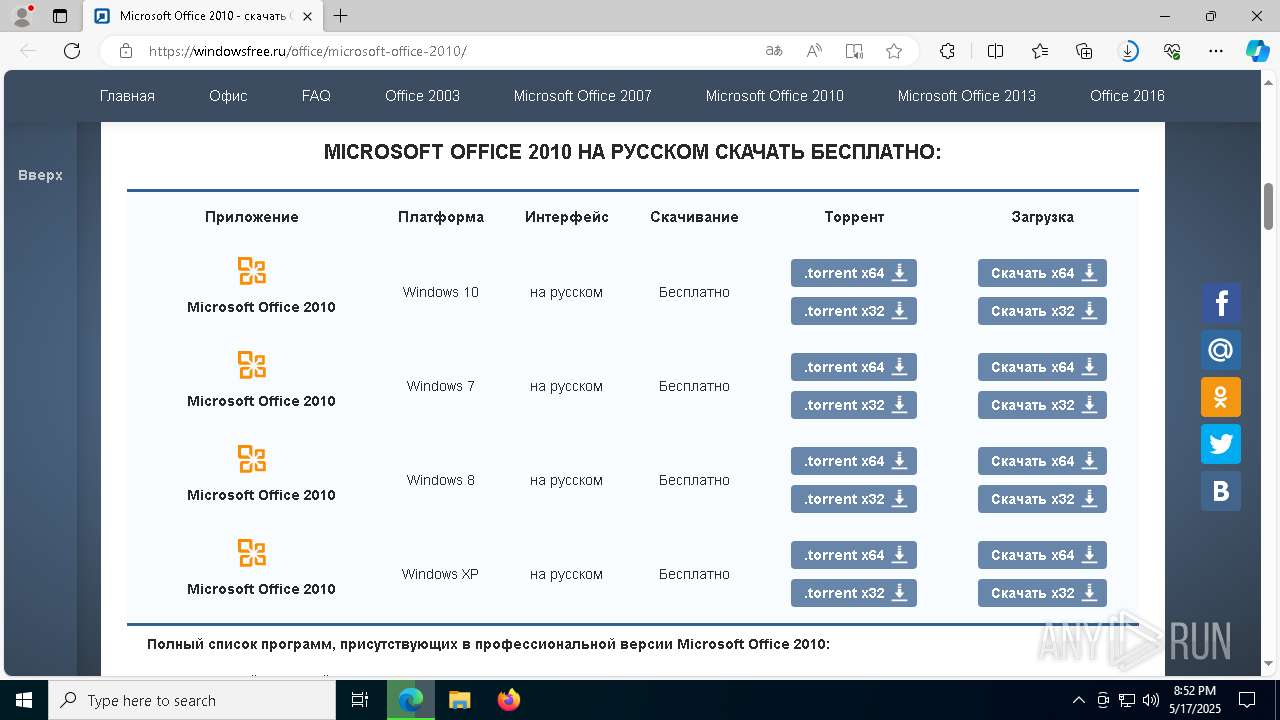
Task: Click Скачать x64 for Windows 8
Action: (1042, 461)
